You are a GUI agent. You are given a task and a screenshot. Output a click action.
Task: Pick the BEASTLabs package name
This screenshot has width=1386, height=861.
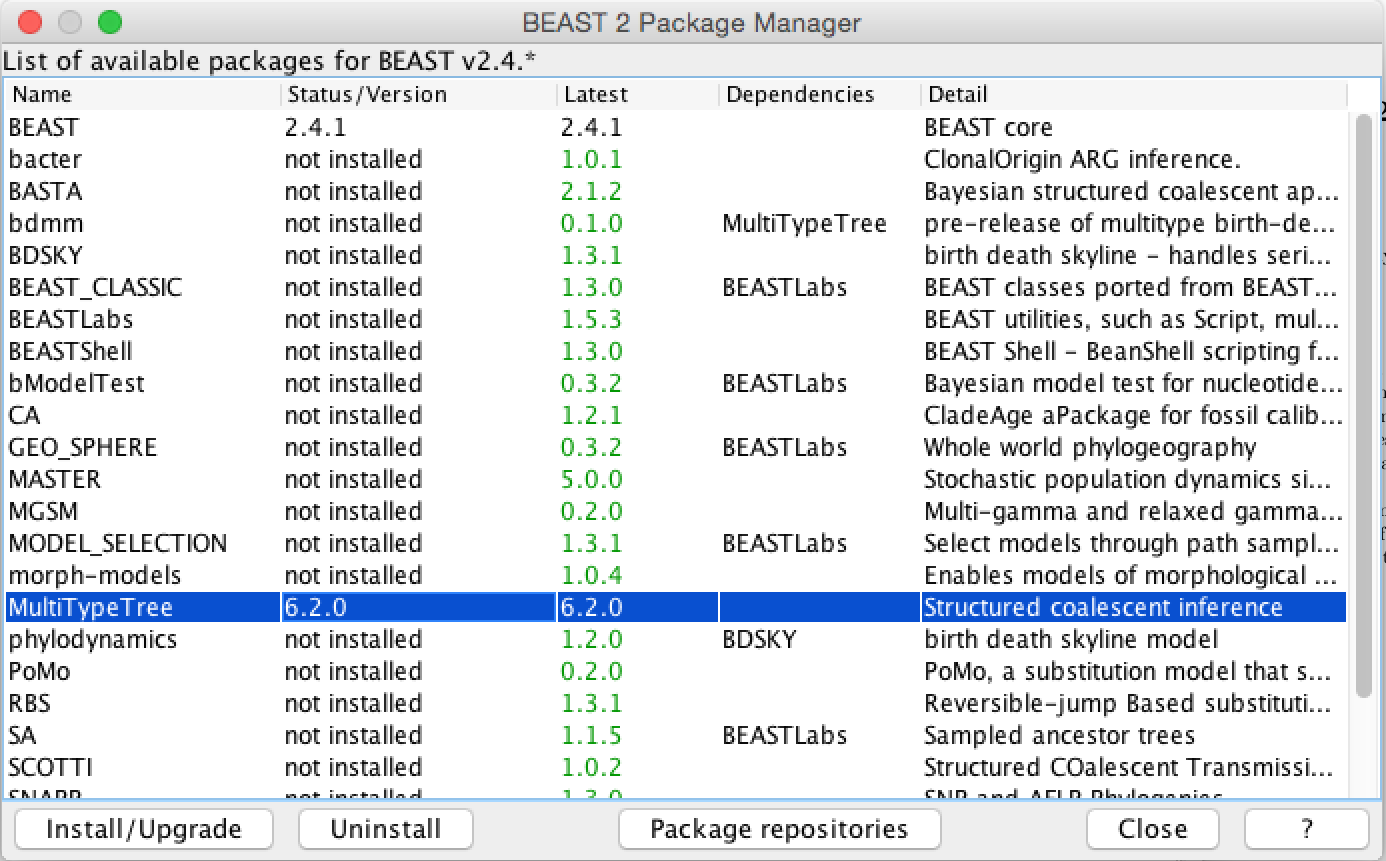pos(71,319)
